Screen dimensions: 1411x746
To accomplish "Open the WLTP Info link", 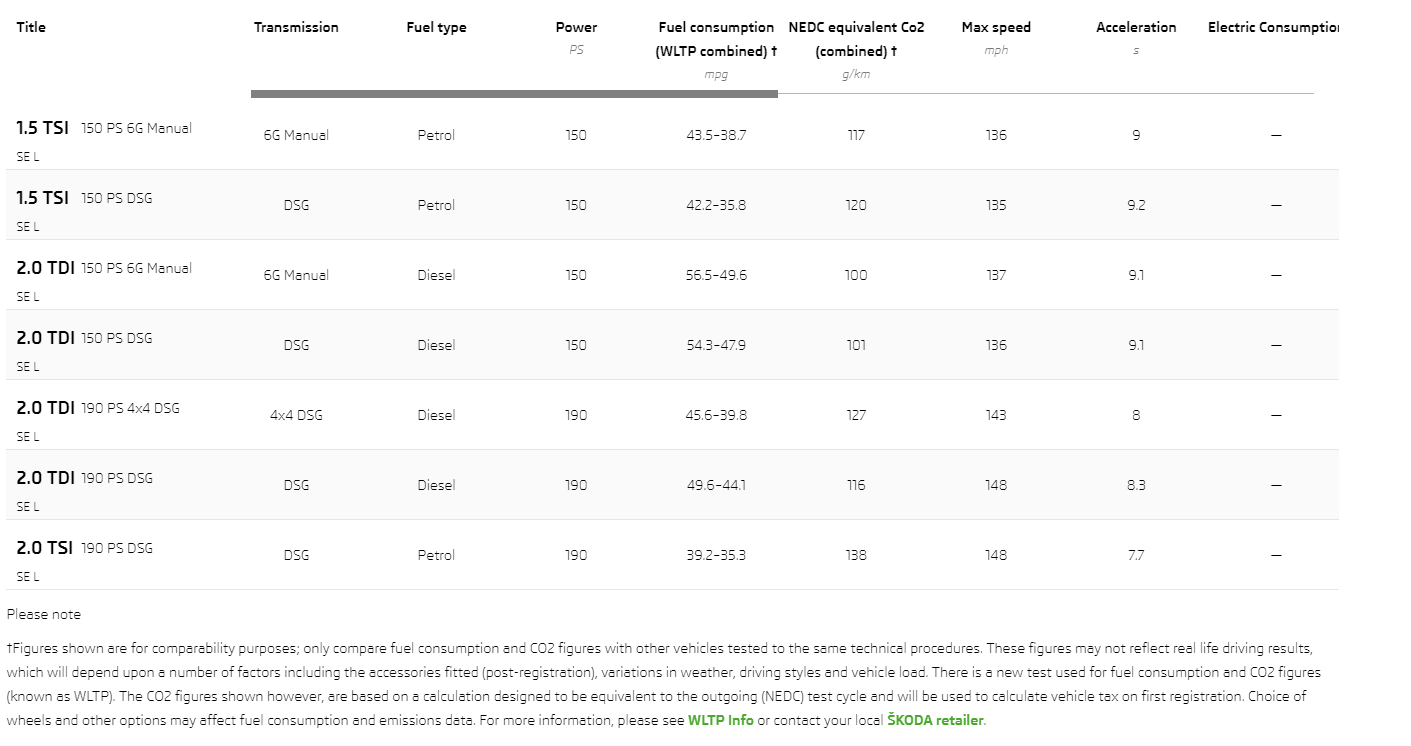I will pyautogui.click(x=720, y=720).
